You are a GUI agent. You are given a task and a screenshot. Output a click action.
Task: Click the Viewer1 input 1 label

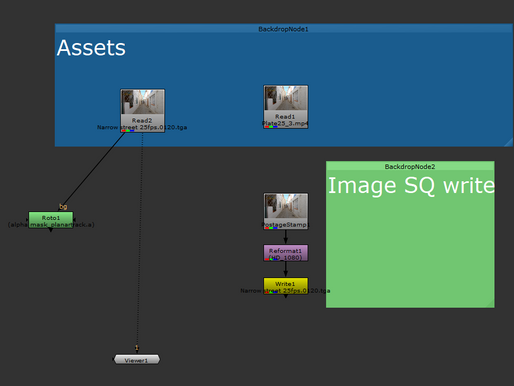click(x=137, y=348)
